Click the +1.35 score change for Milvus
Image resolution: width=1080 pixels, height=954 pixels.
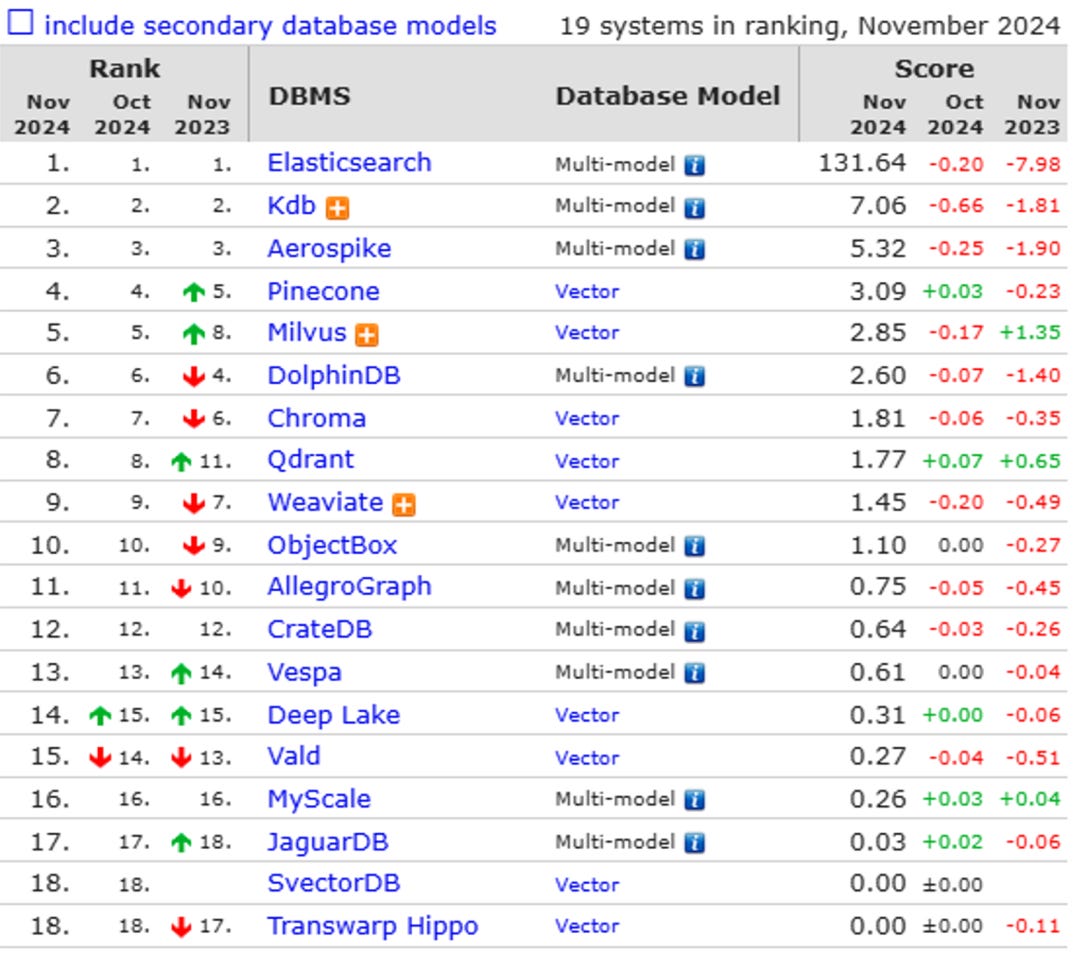coord(1030,333)
